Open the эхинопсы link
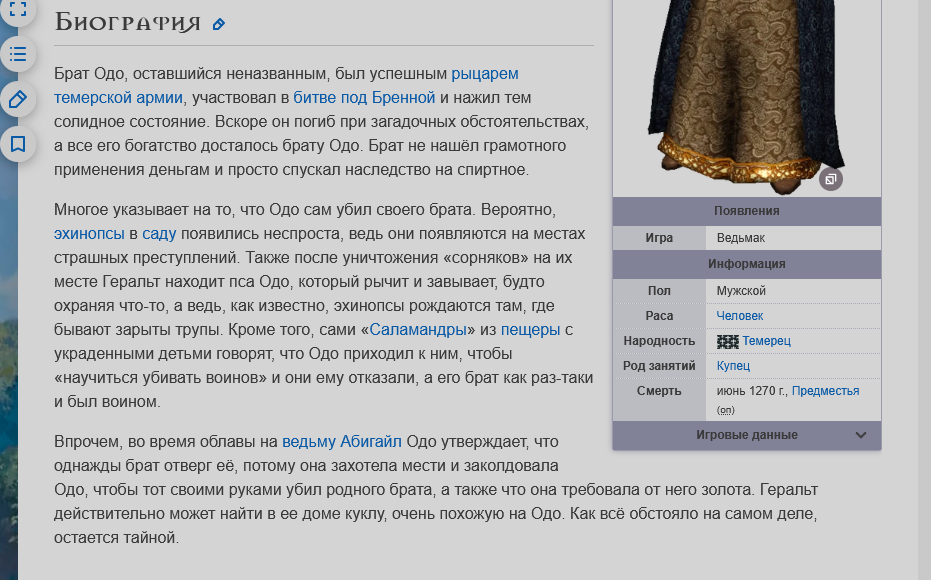The image size is (931, 580). click(x=89, y=234)
